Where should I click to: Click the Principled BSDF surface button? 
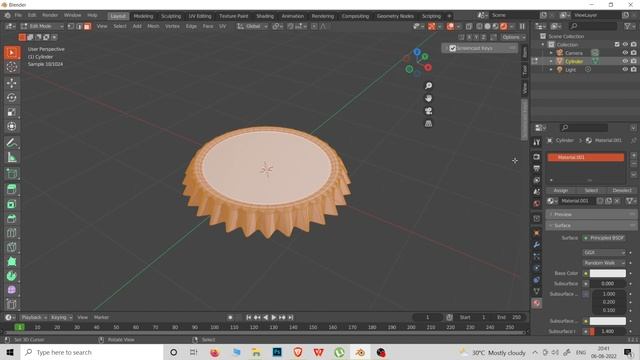pyautogui.click(x=604, y=238)
